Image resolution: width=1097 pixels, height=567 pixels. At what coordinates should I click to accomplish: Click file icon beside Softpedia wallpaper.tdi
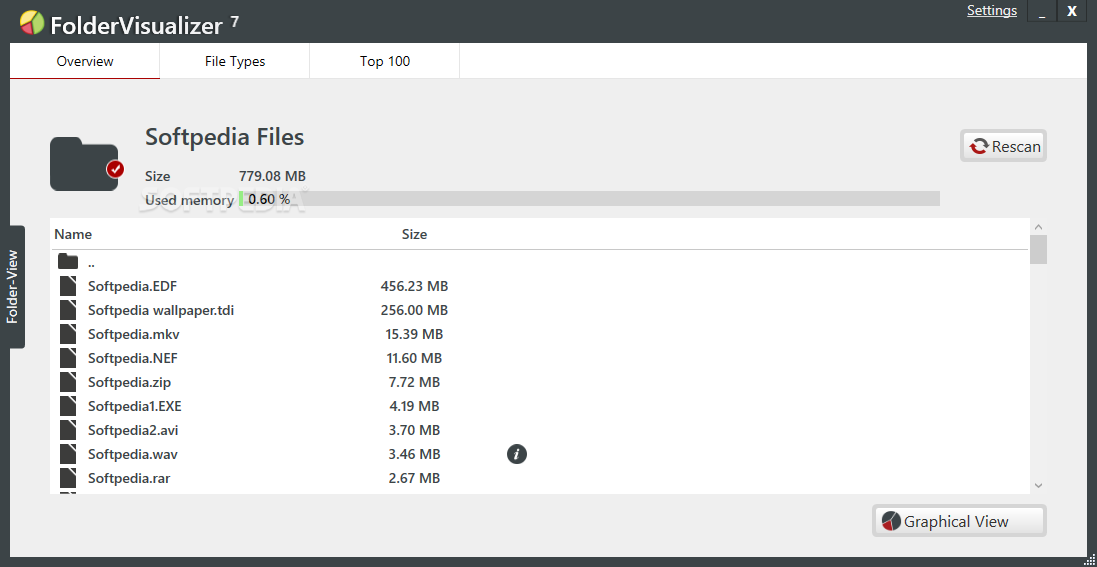[67, 309]
